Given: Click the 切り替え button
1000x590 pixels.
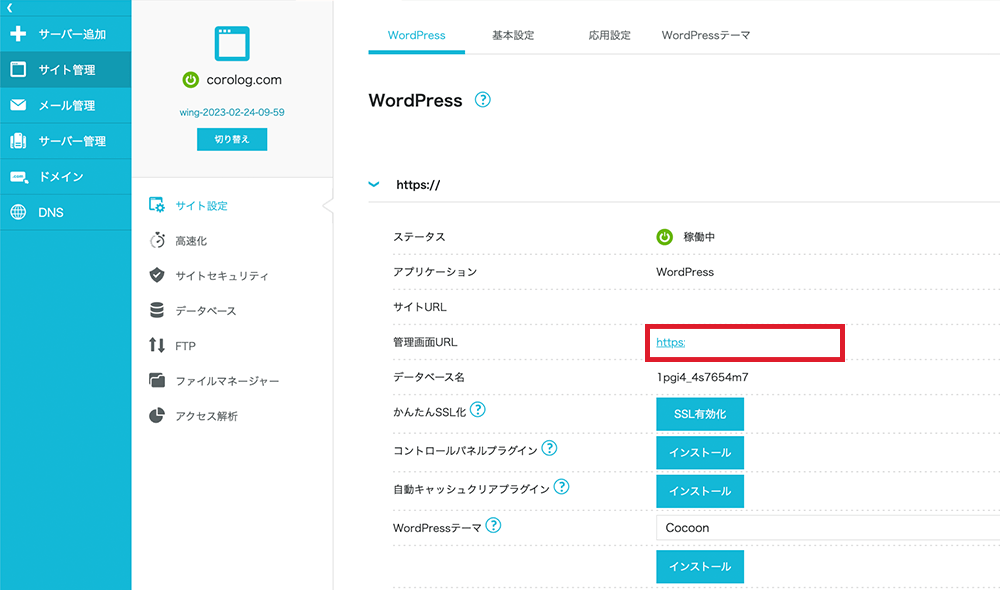Looking at the screenshot, I should click(232, 139).
